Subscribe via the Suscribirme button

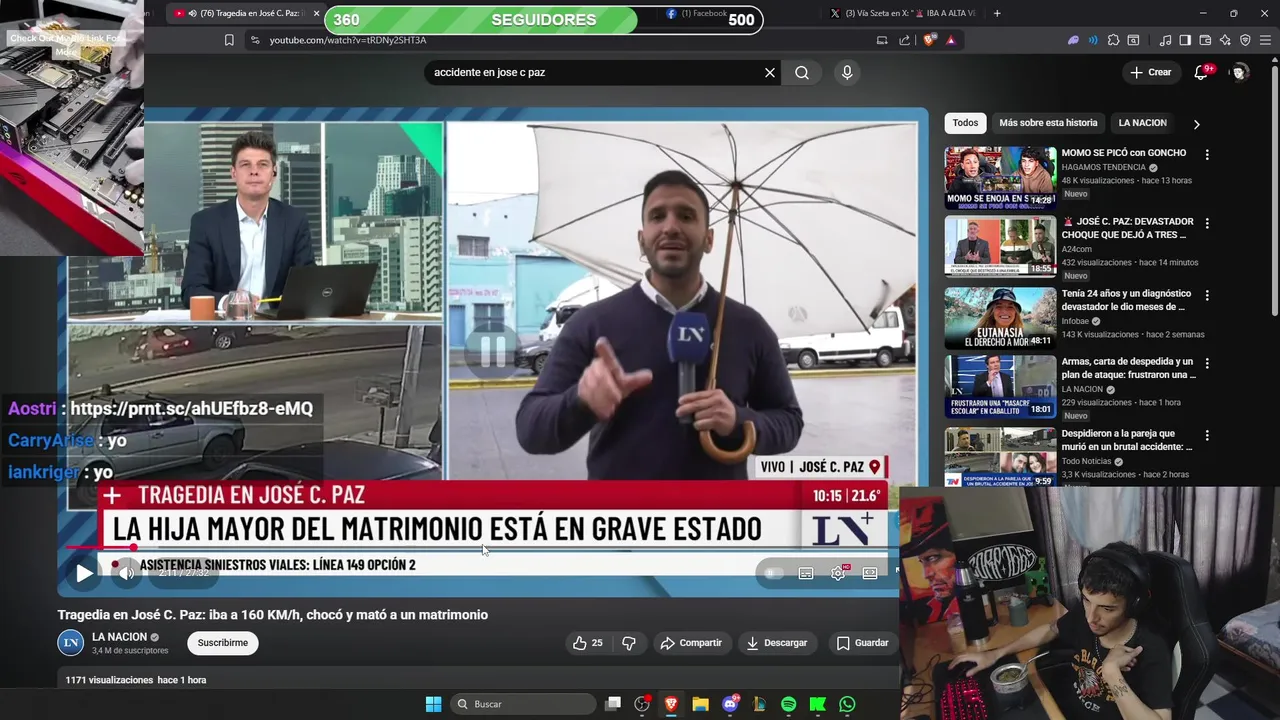coord(222,643)
